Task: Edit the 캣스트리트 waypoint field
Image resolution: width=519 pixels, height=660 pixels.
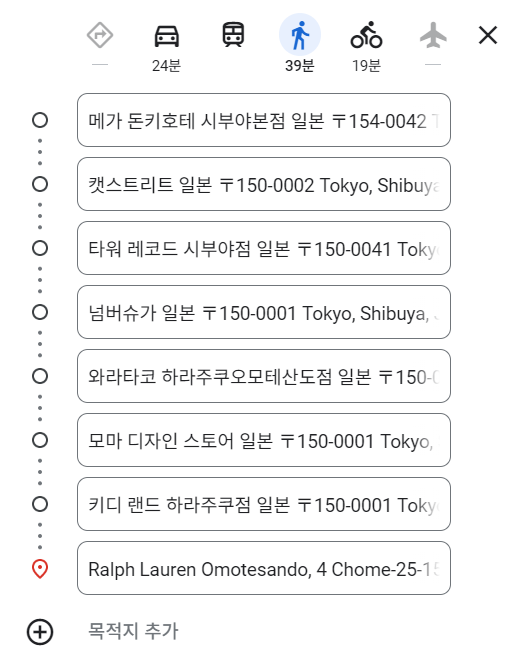Action: [x=264, y=184]
